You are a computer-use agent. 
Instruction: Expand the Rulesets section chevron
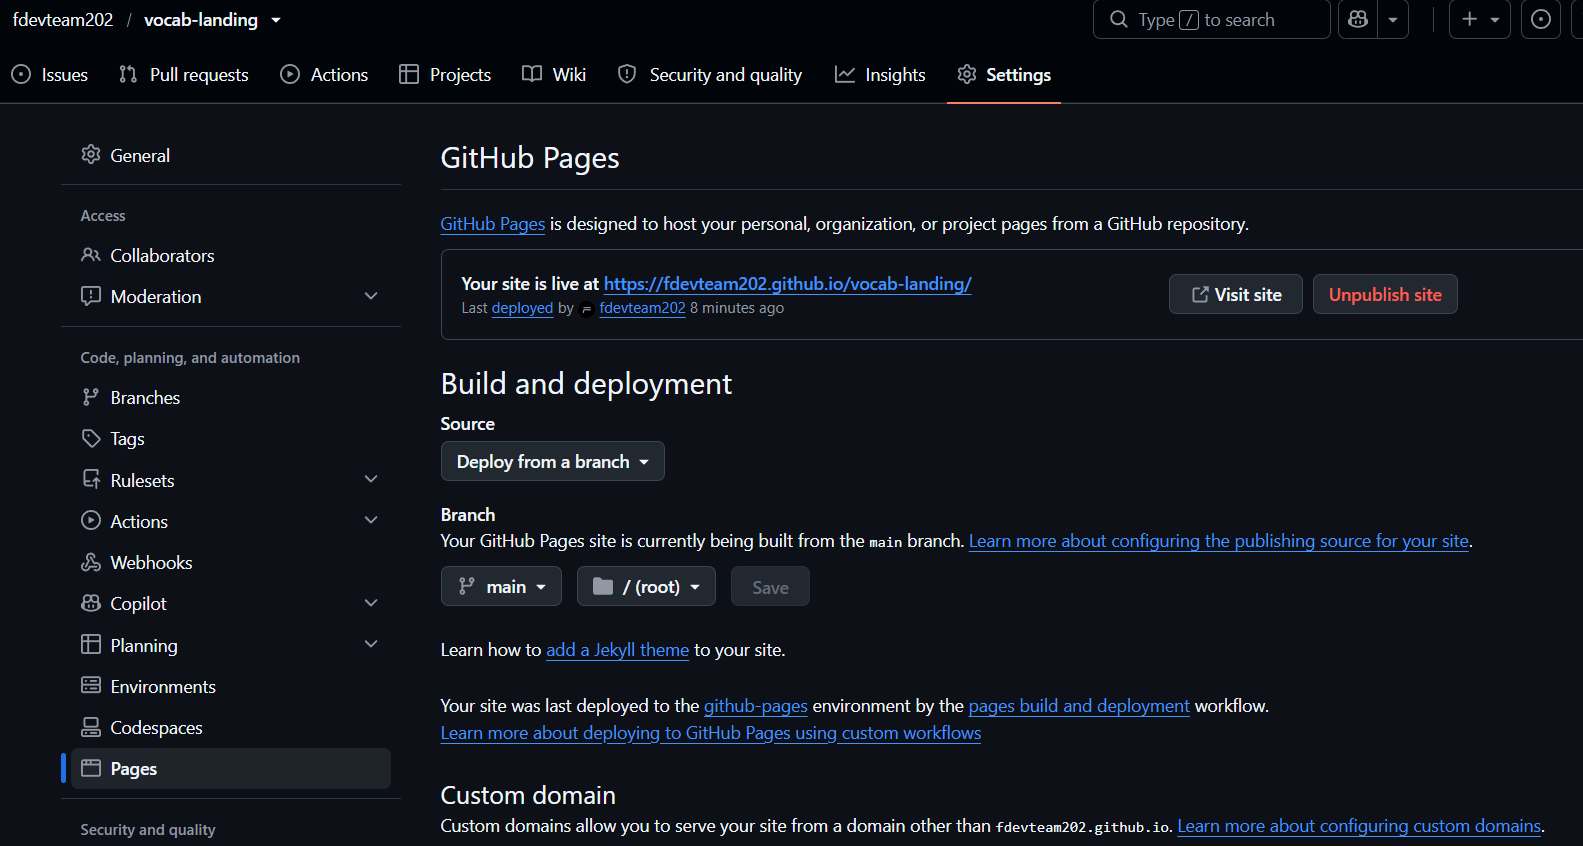pos(371,479)
